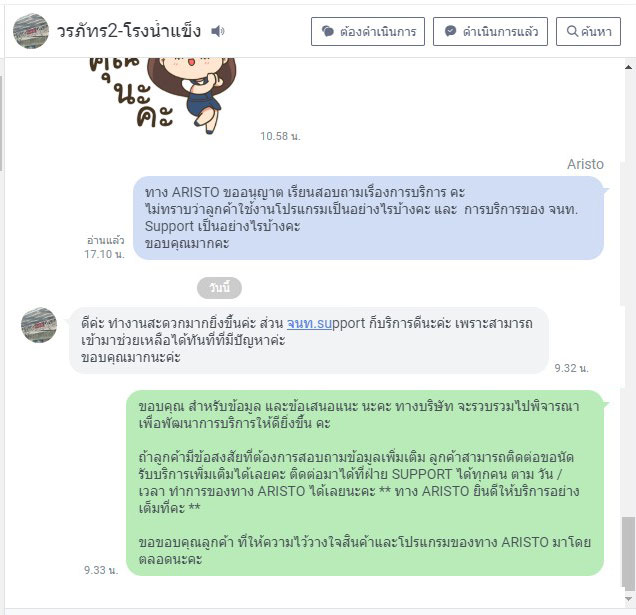
Task: Click the วันนี้ date separator pill
Action: [x=219, y=288]
